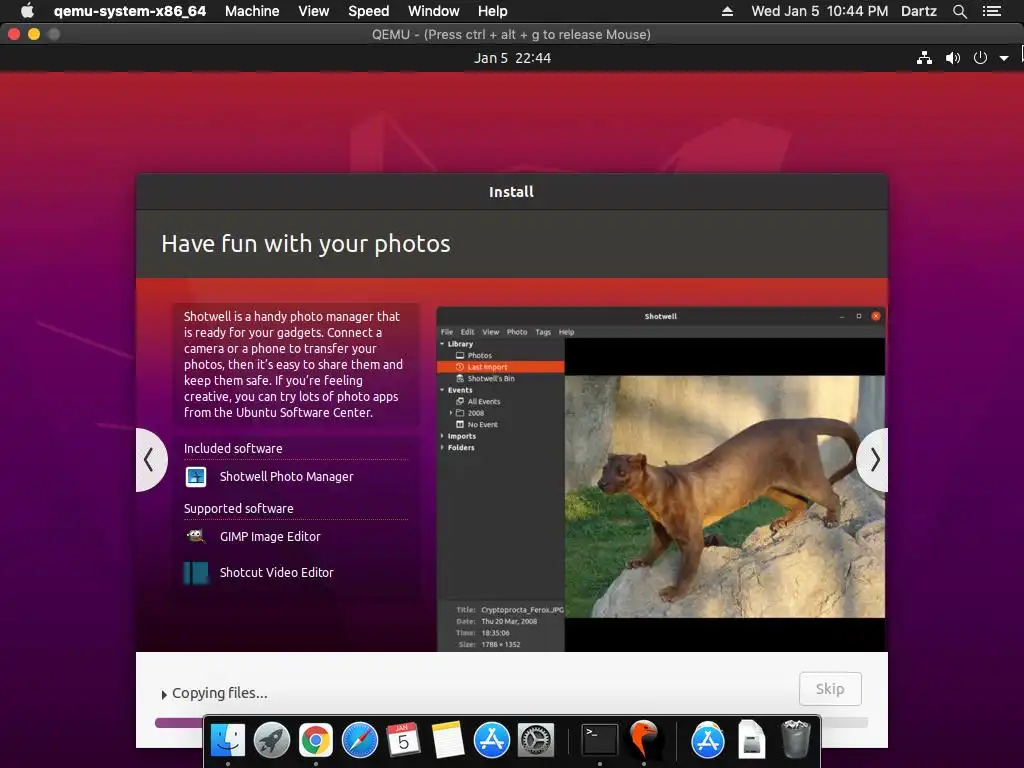This screenshot has width=1024, height=768.
Task: Open the Trash in the Dock
Action: click(795, 739)
